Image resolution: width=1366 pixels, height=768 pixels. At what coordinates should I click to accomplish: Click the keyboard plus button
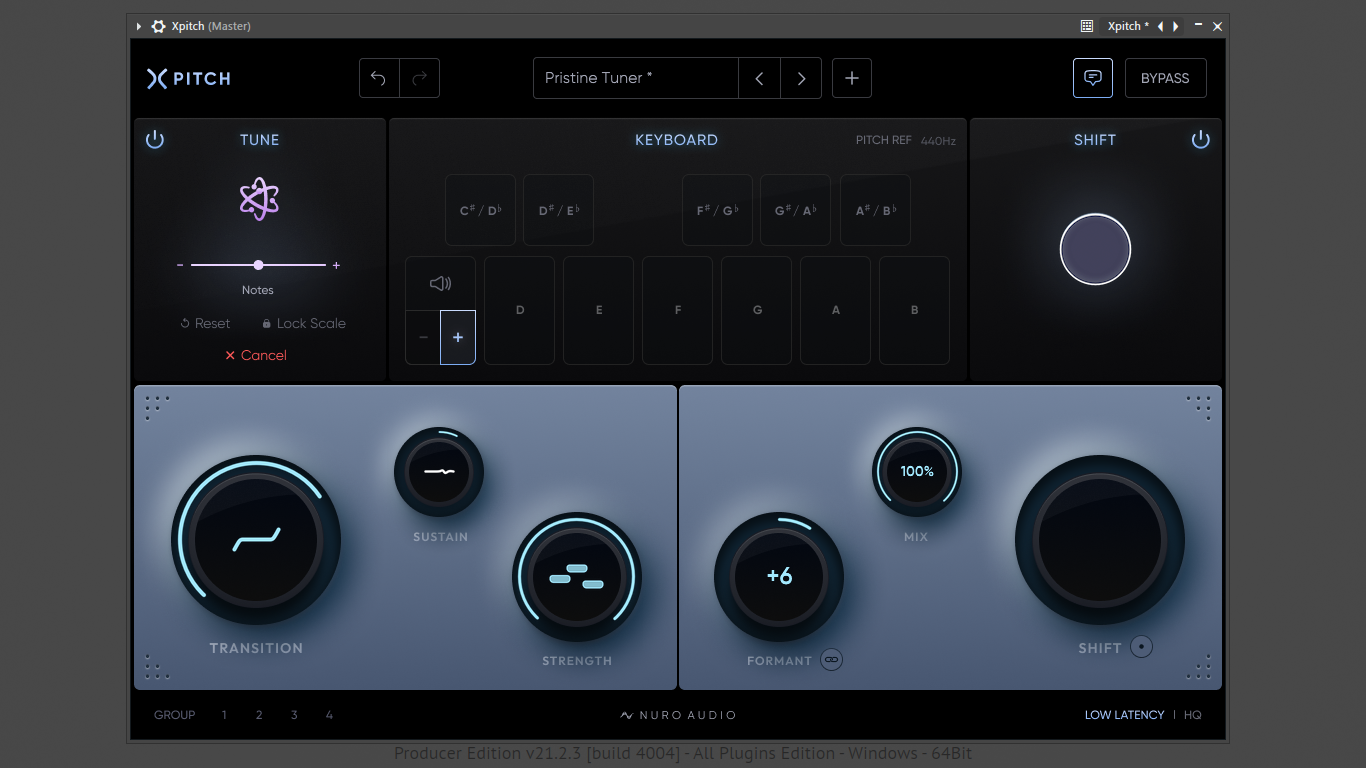point(458,337)
